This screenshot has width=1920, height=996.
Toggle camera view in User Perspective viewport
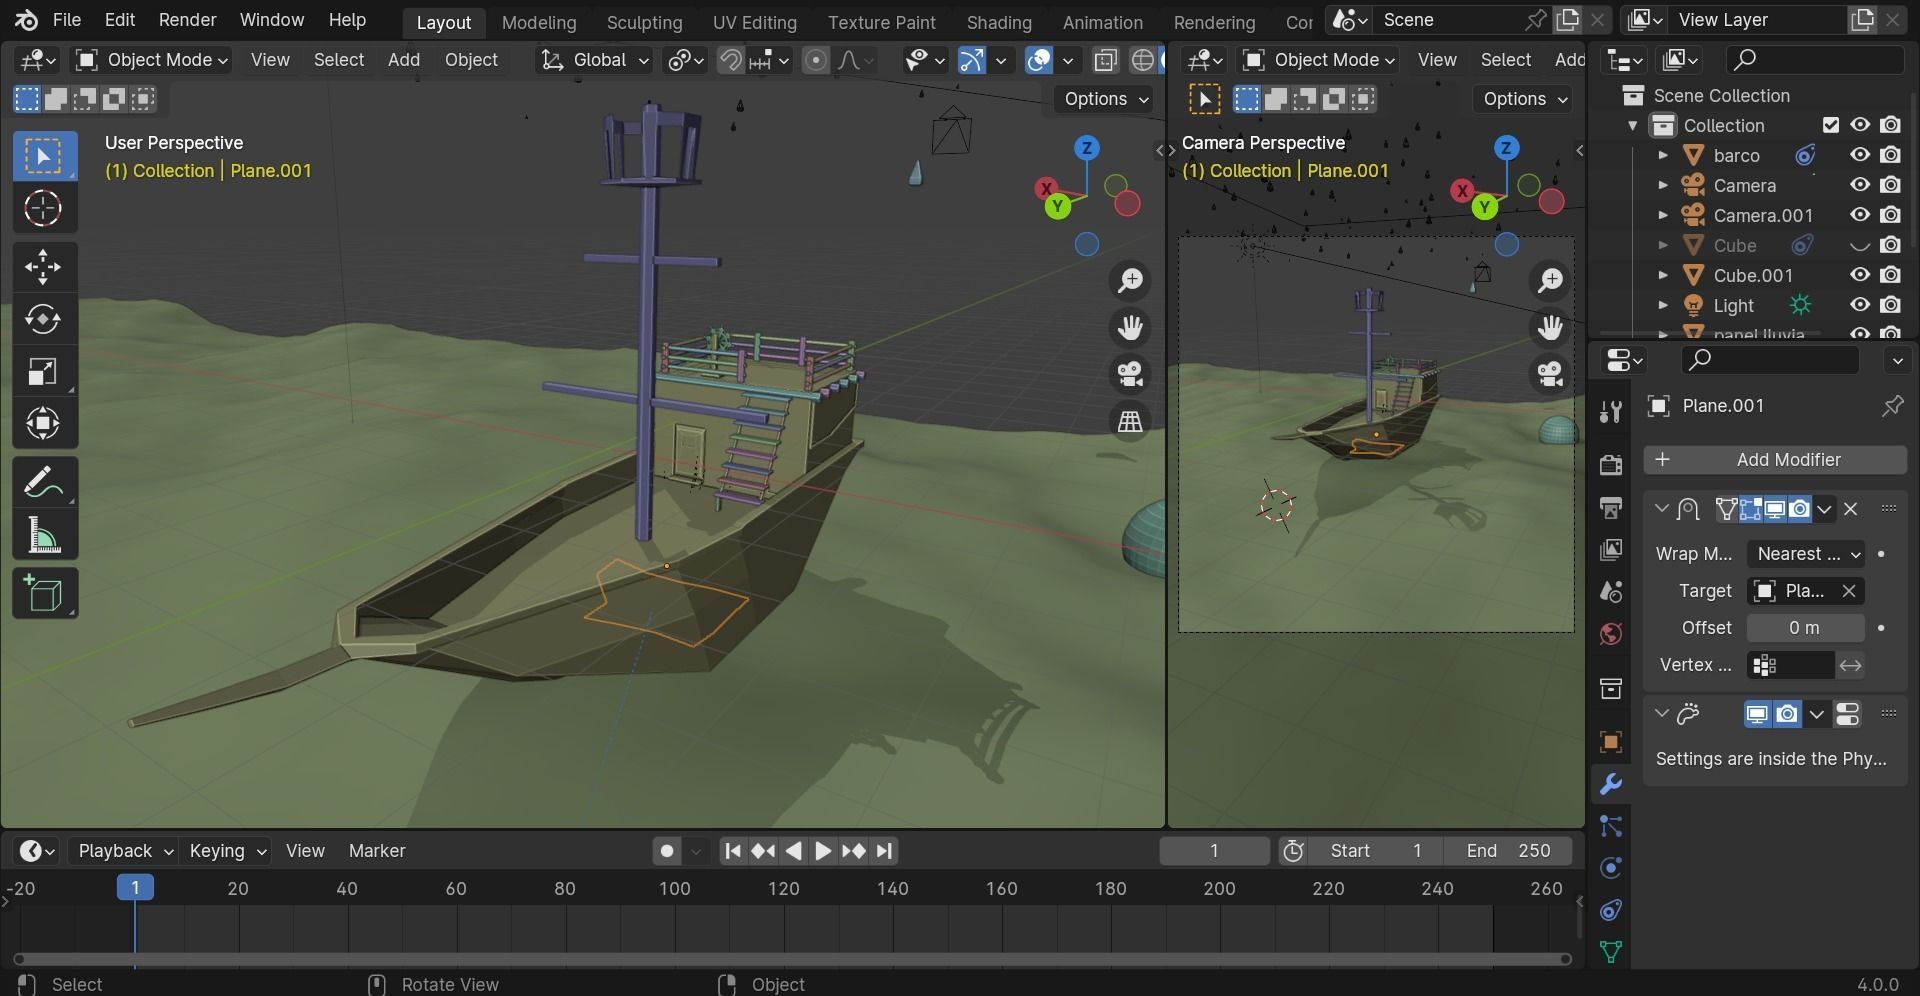tap(1130, 375)
